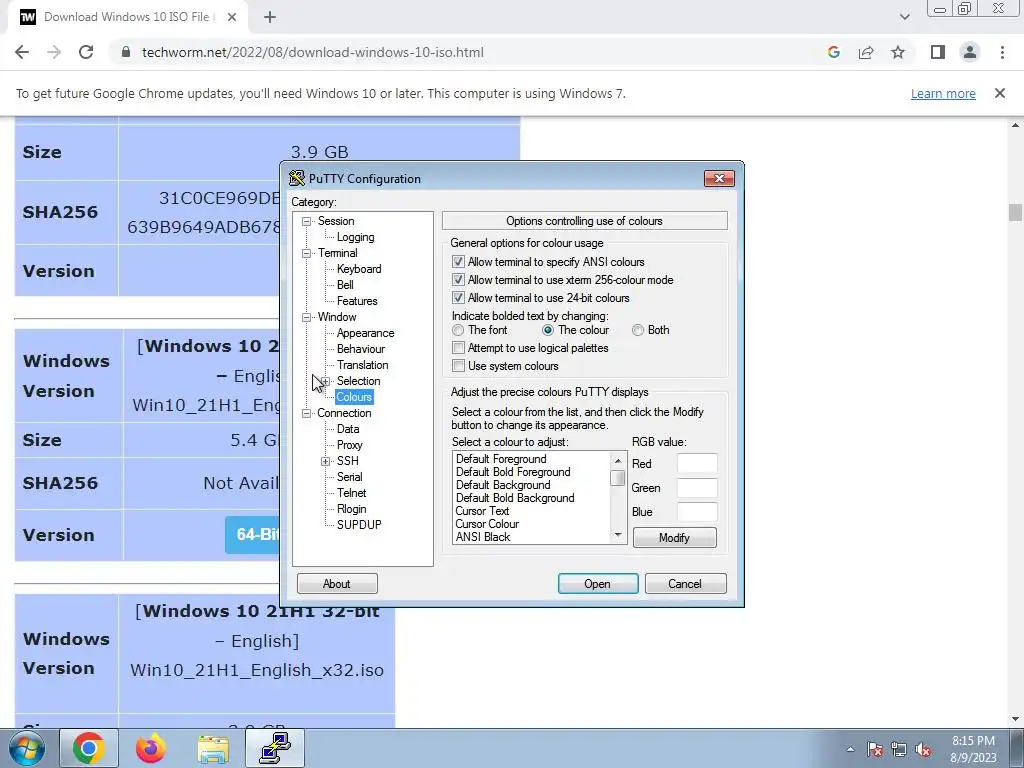
Task: Select 'Both' radio button
Action: point(638,330)
